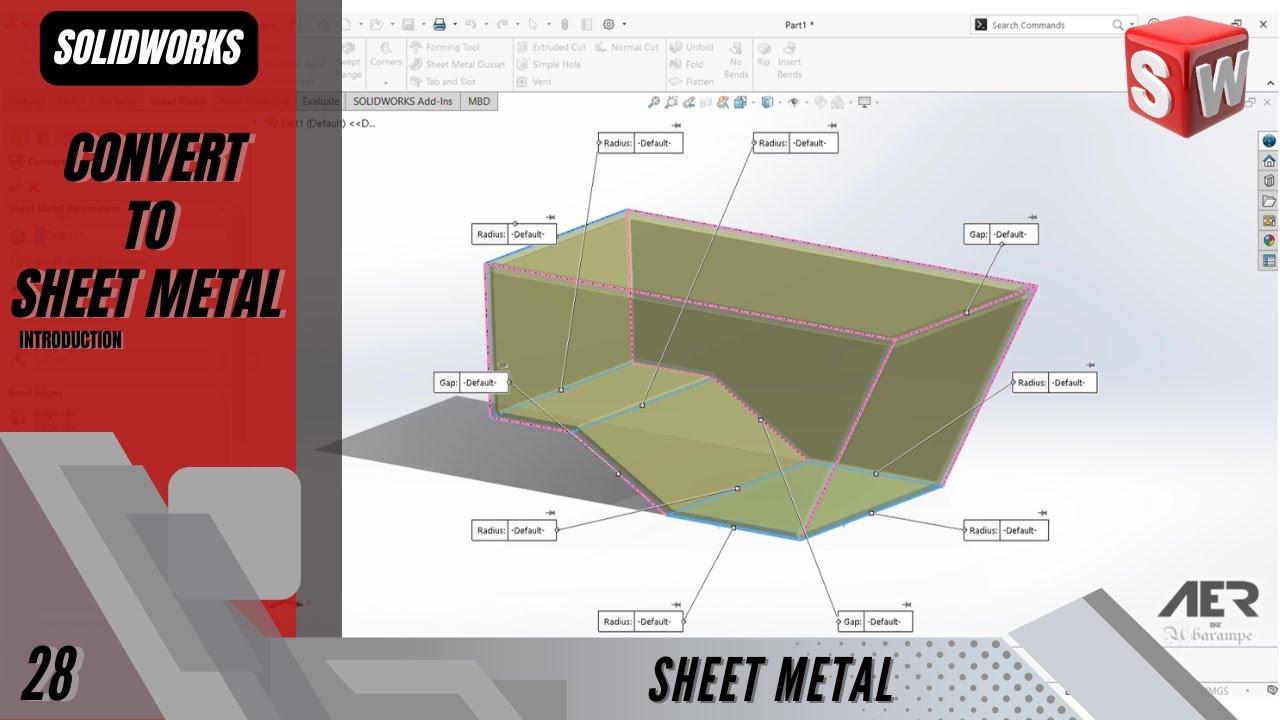Open the task pane Home tab icon
This screenshot has height=720, width=1280.
tap(1269, 161)
